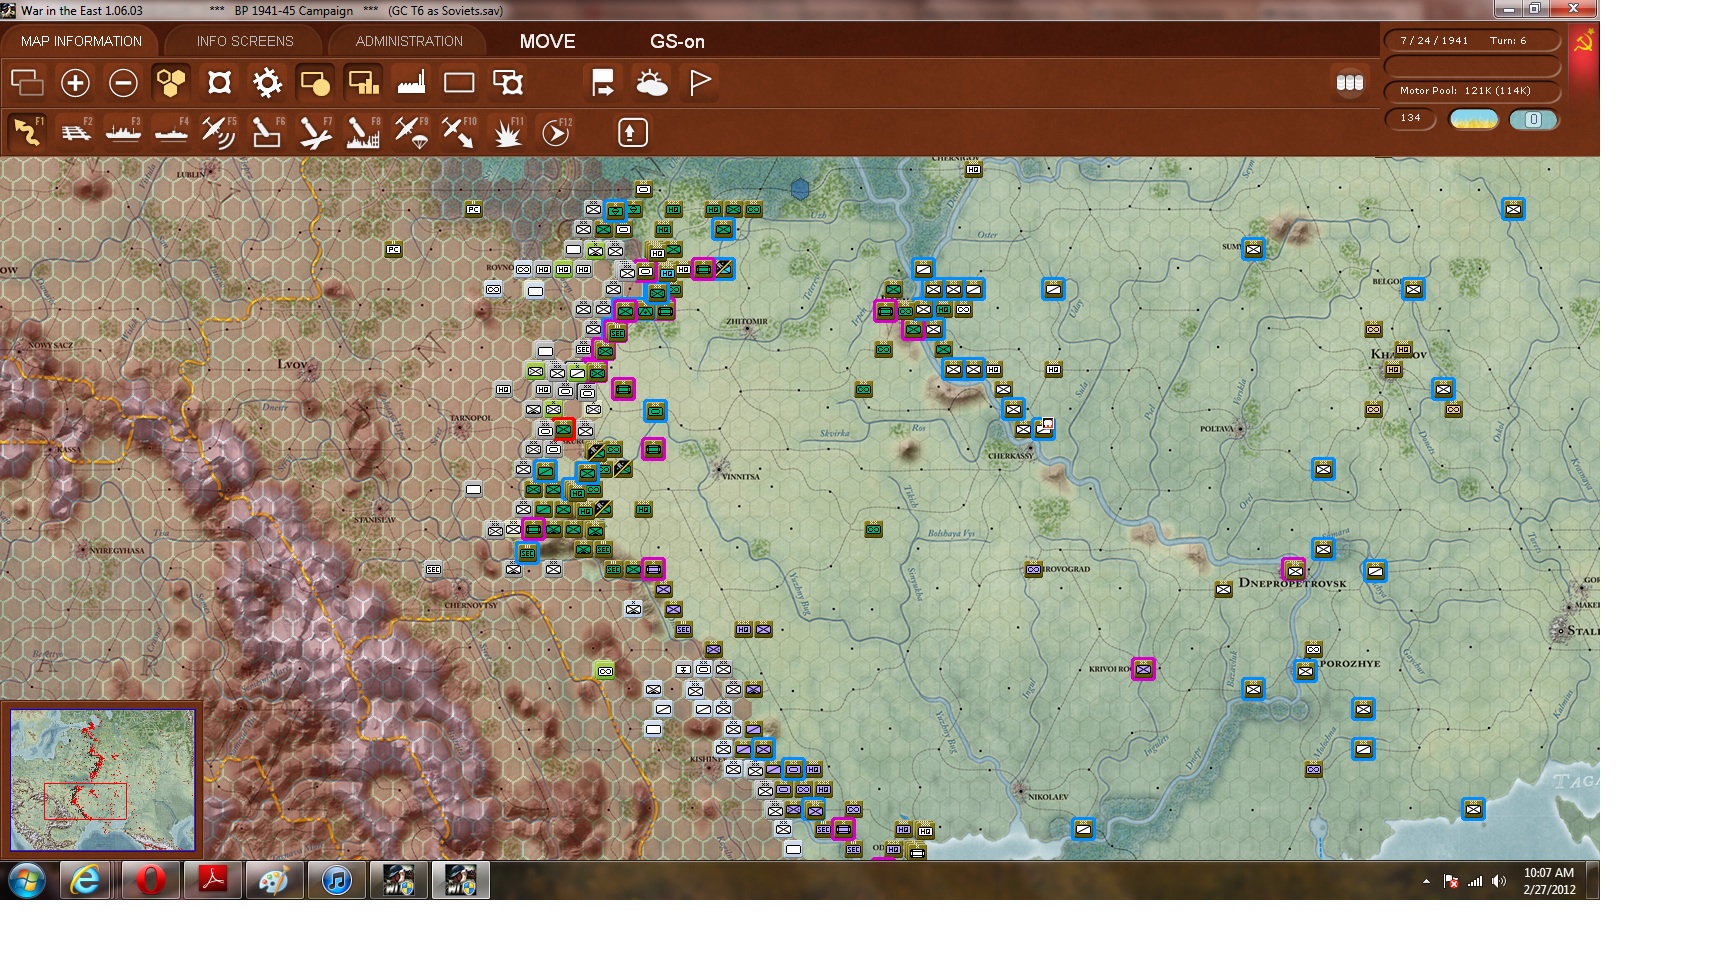Viewport: 1710px width, 964px height.
Task: Open the ADMINISTRATION tab
Action: point(409,41)
